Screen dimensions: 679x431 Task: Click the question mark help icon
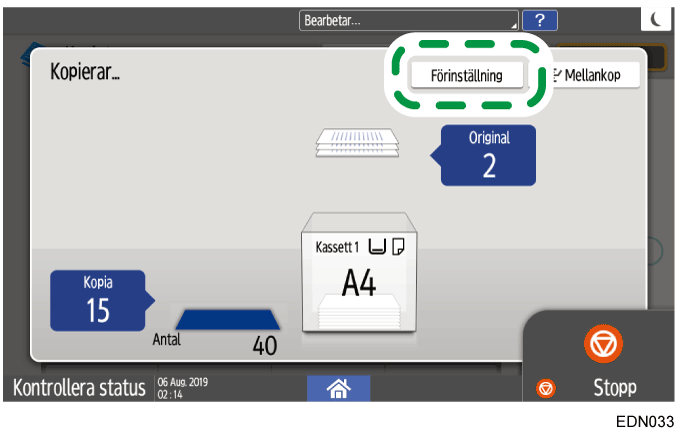coord(540,20)
